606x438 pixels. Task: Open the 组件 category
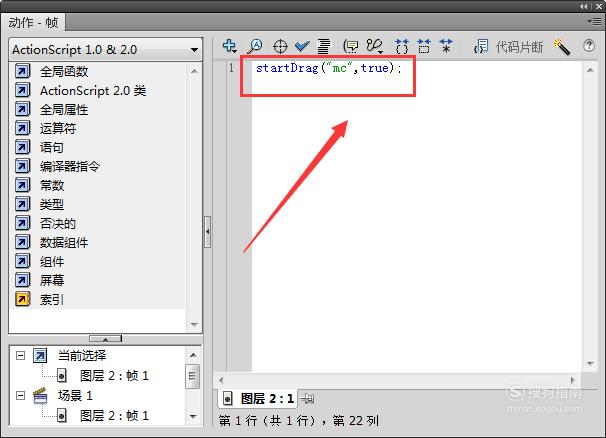pos(52,262)
